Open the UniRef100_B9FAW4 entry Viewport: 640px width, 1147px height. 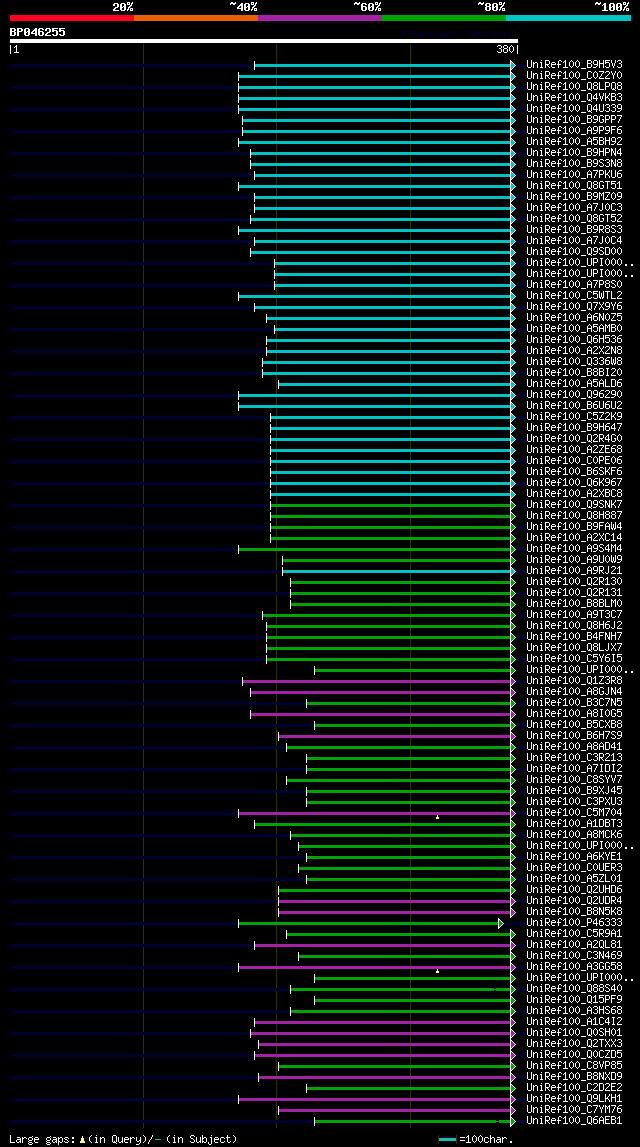(574, 527)
